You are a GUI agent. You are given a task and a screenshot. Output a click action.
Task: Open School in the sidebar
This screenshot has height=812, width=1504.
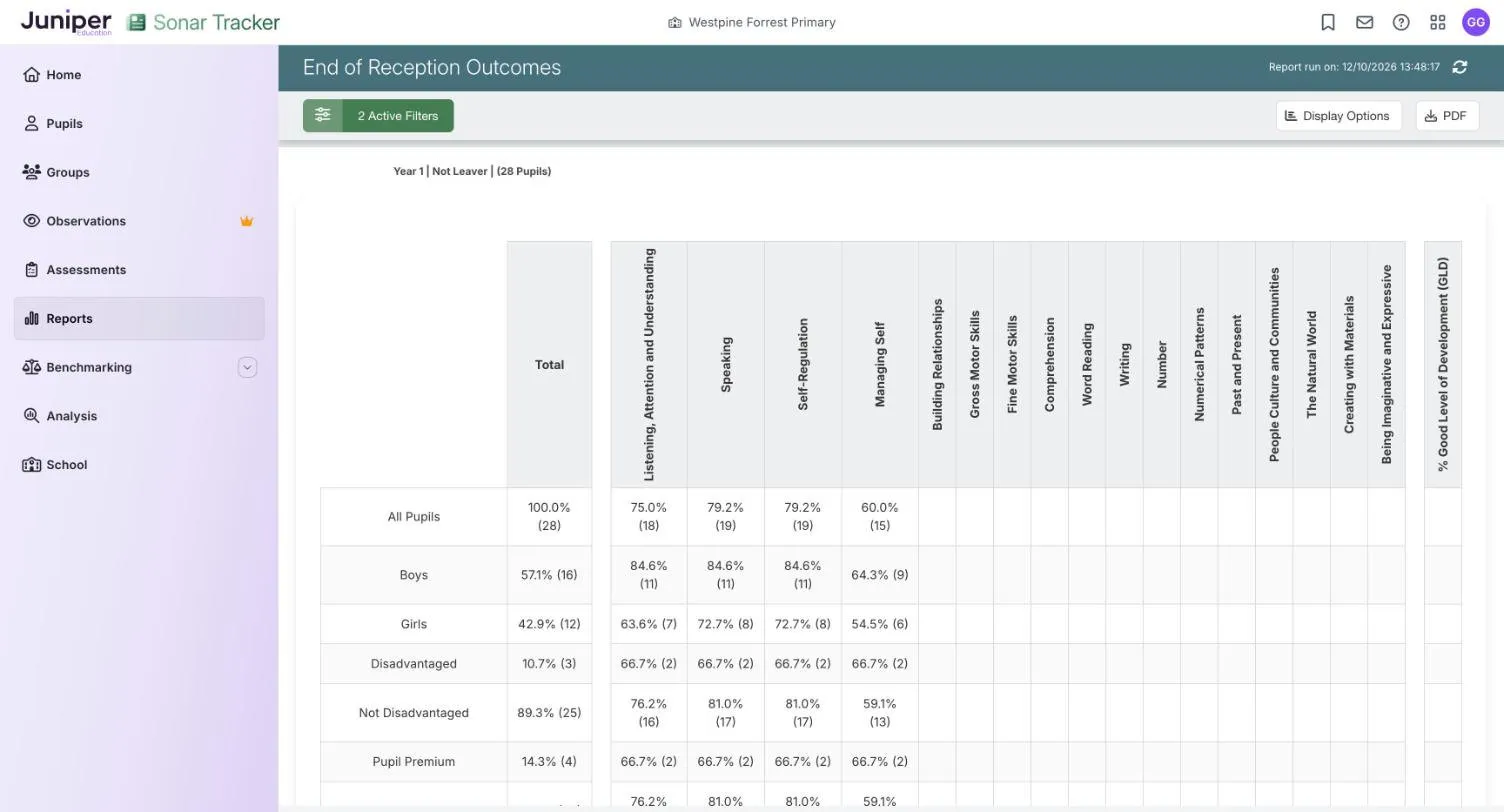pos(139,465)
